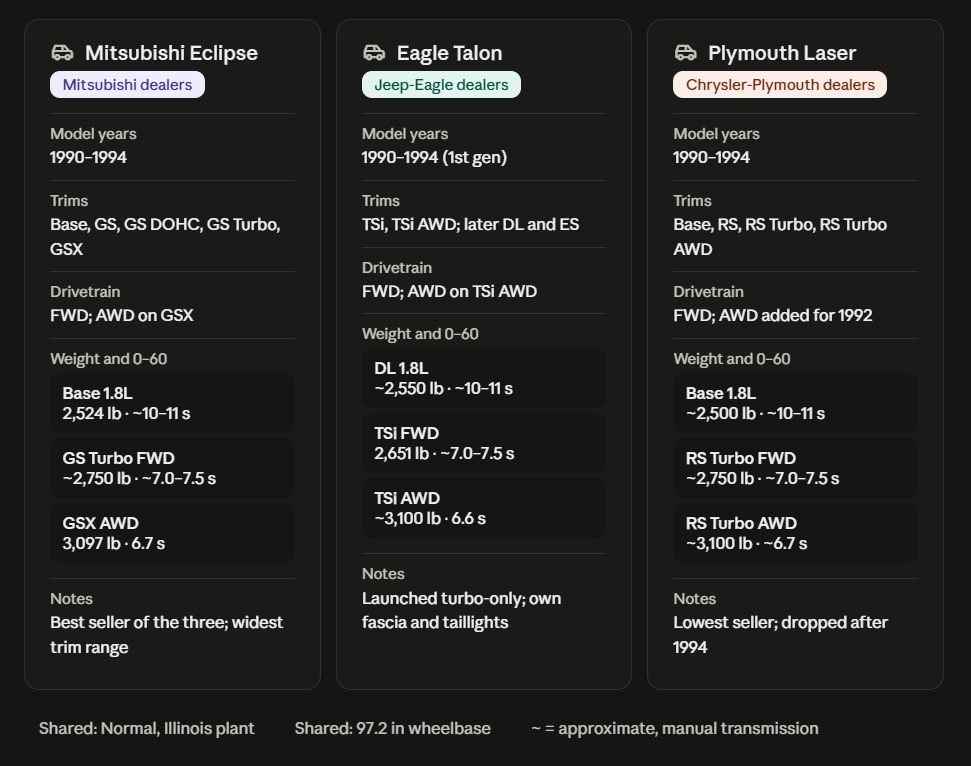The width and height of the screenshot is (971, 766).
Task: Click 'FWD; AWD on GSX' drivetrain text
Action: coord(122,315)
